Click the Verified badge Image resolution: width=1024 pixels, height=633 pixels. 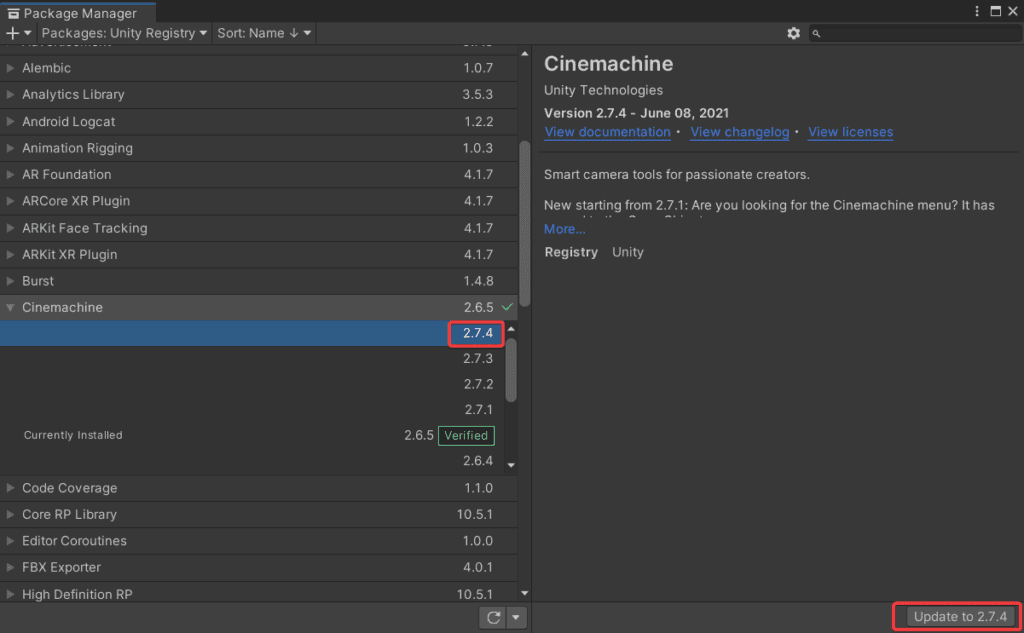coord(466,436)
